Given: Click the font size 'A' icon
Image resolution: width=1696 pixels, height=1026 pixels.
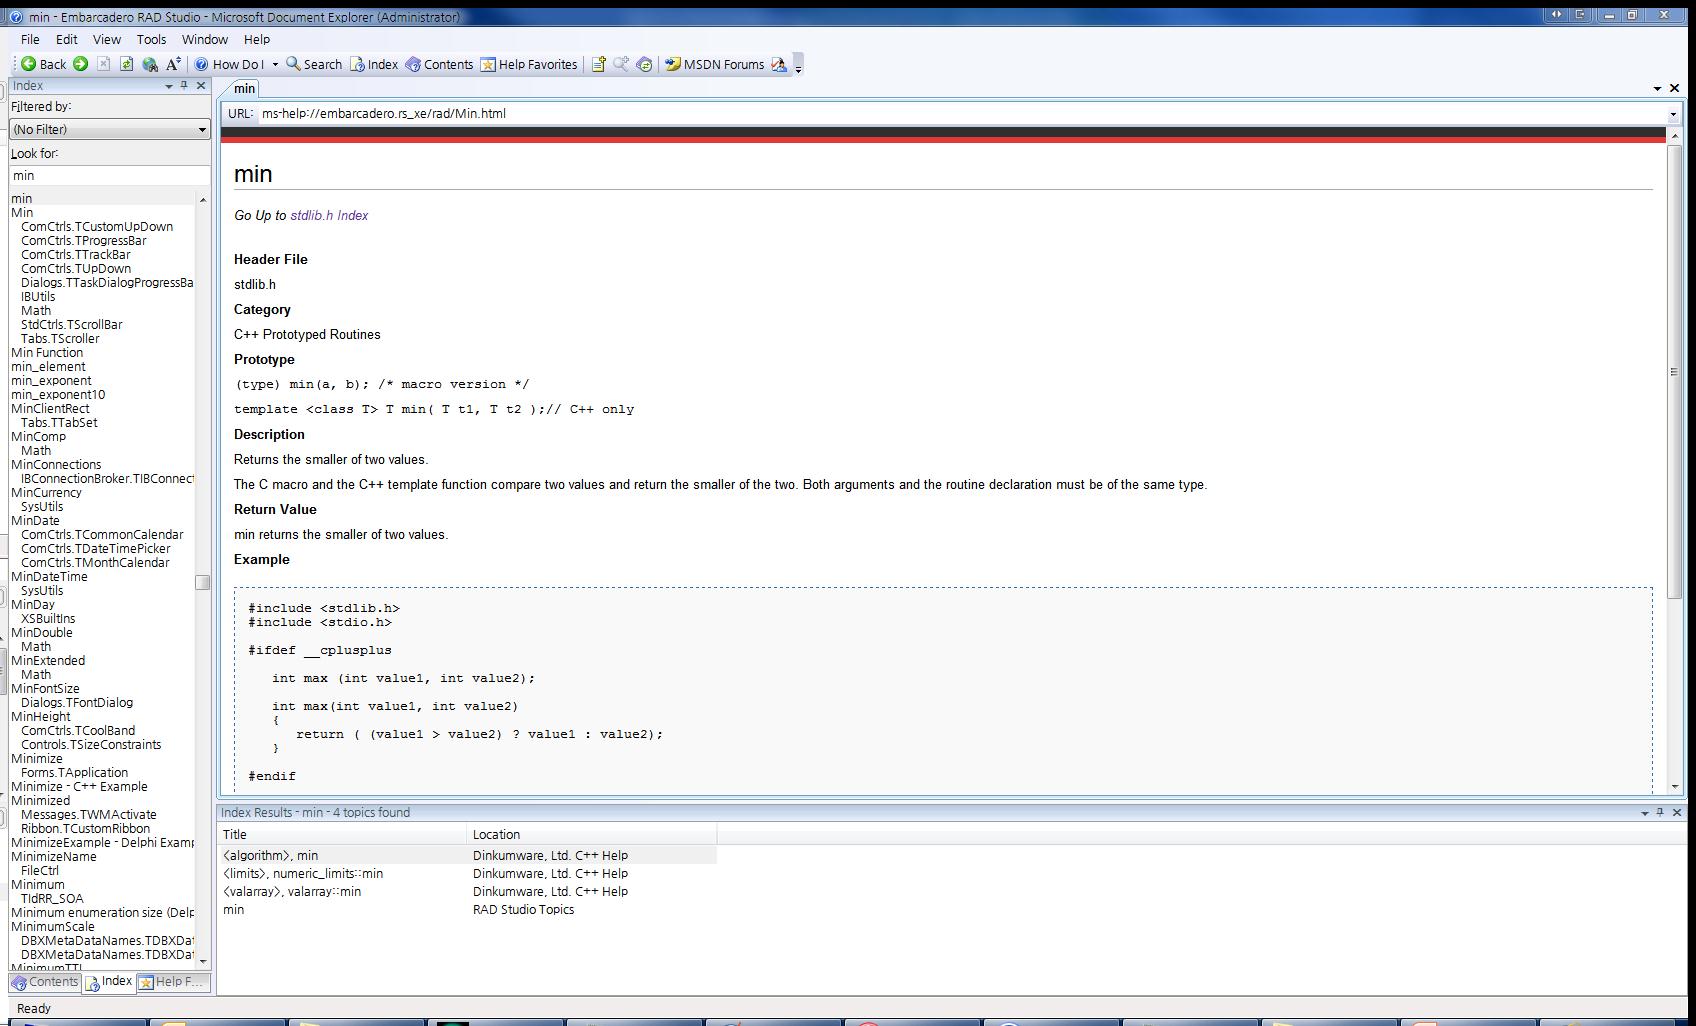Looking at the screenshot, I should (173, 64).
